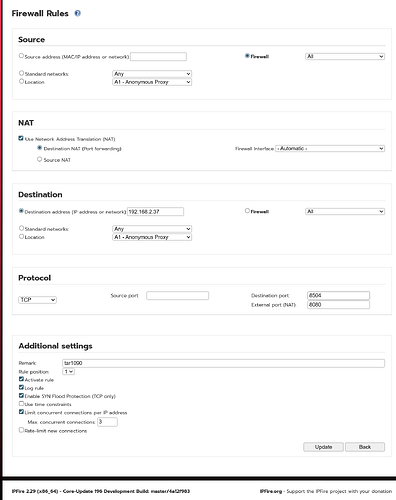Image resolution: width=396 pixels, height=500 pixels.
Task: Enable Use time constraints checkbox
Action: (x=21, y=404)
